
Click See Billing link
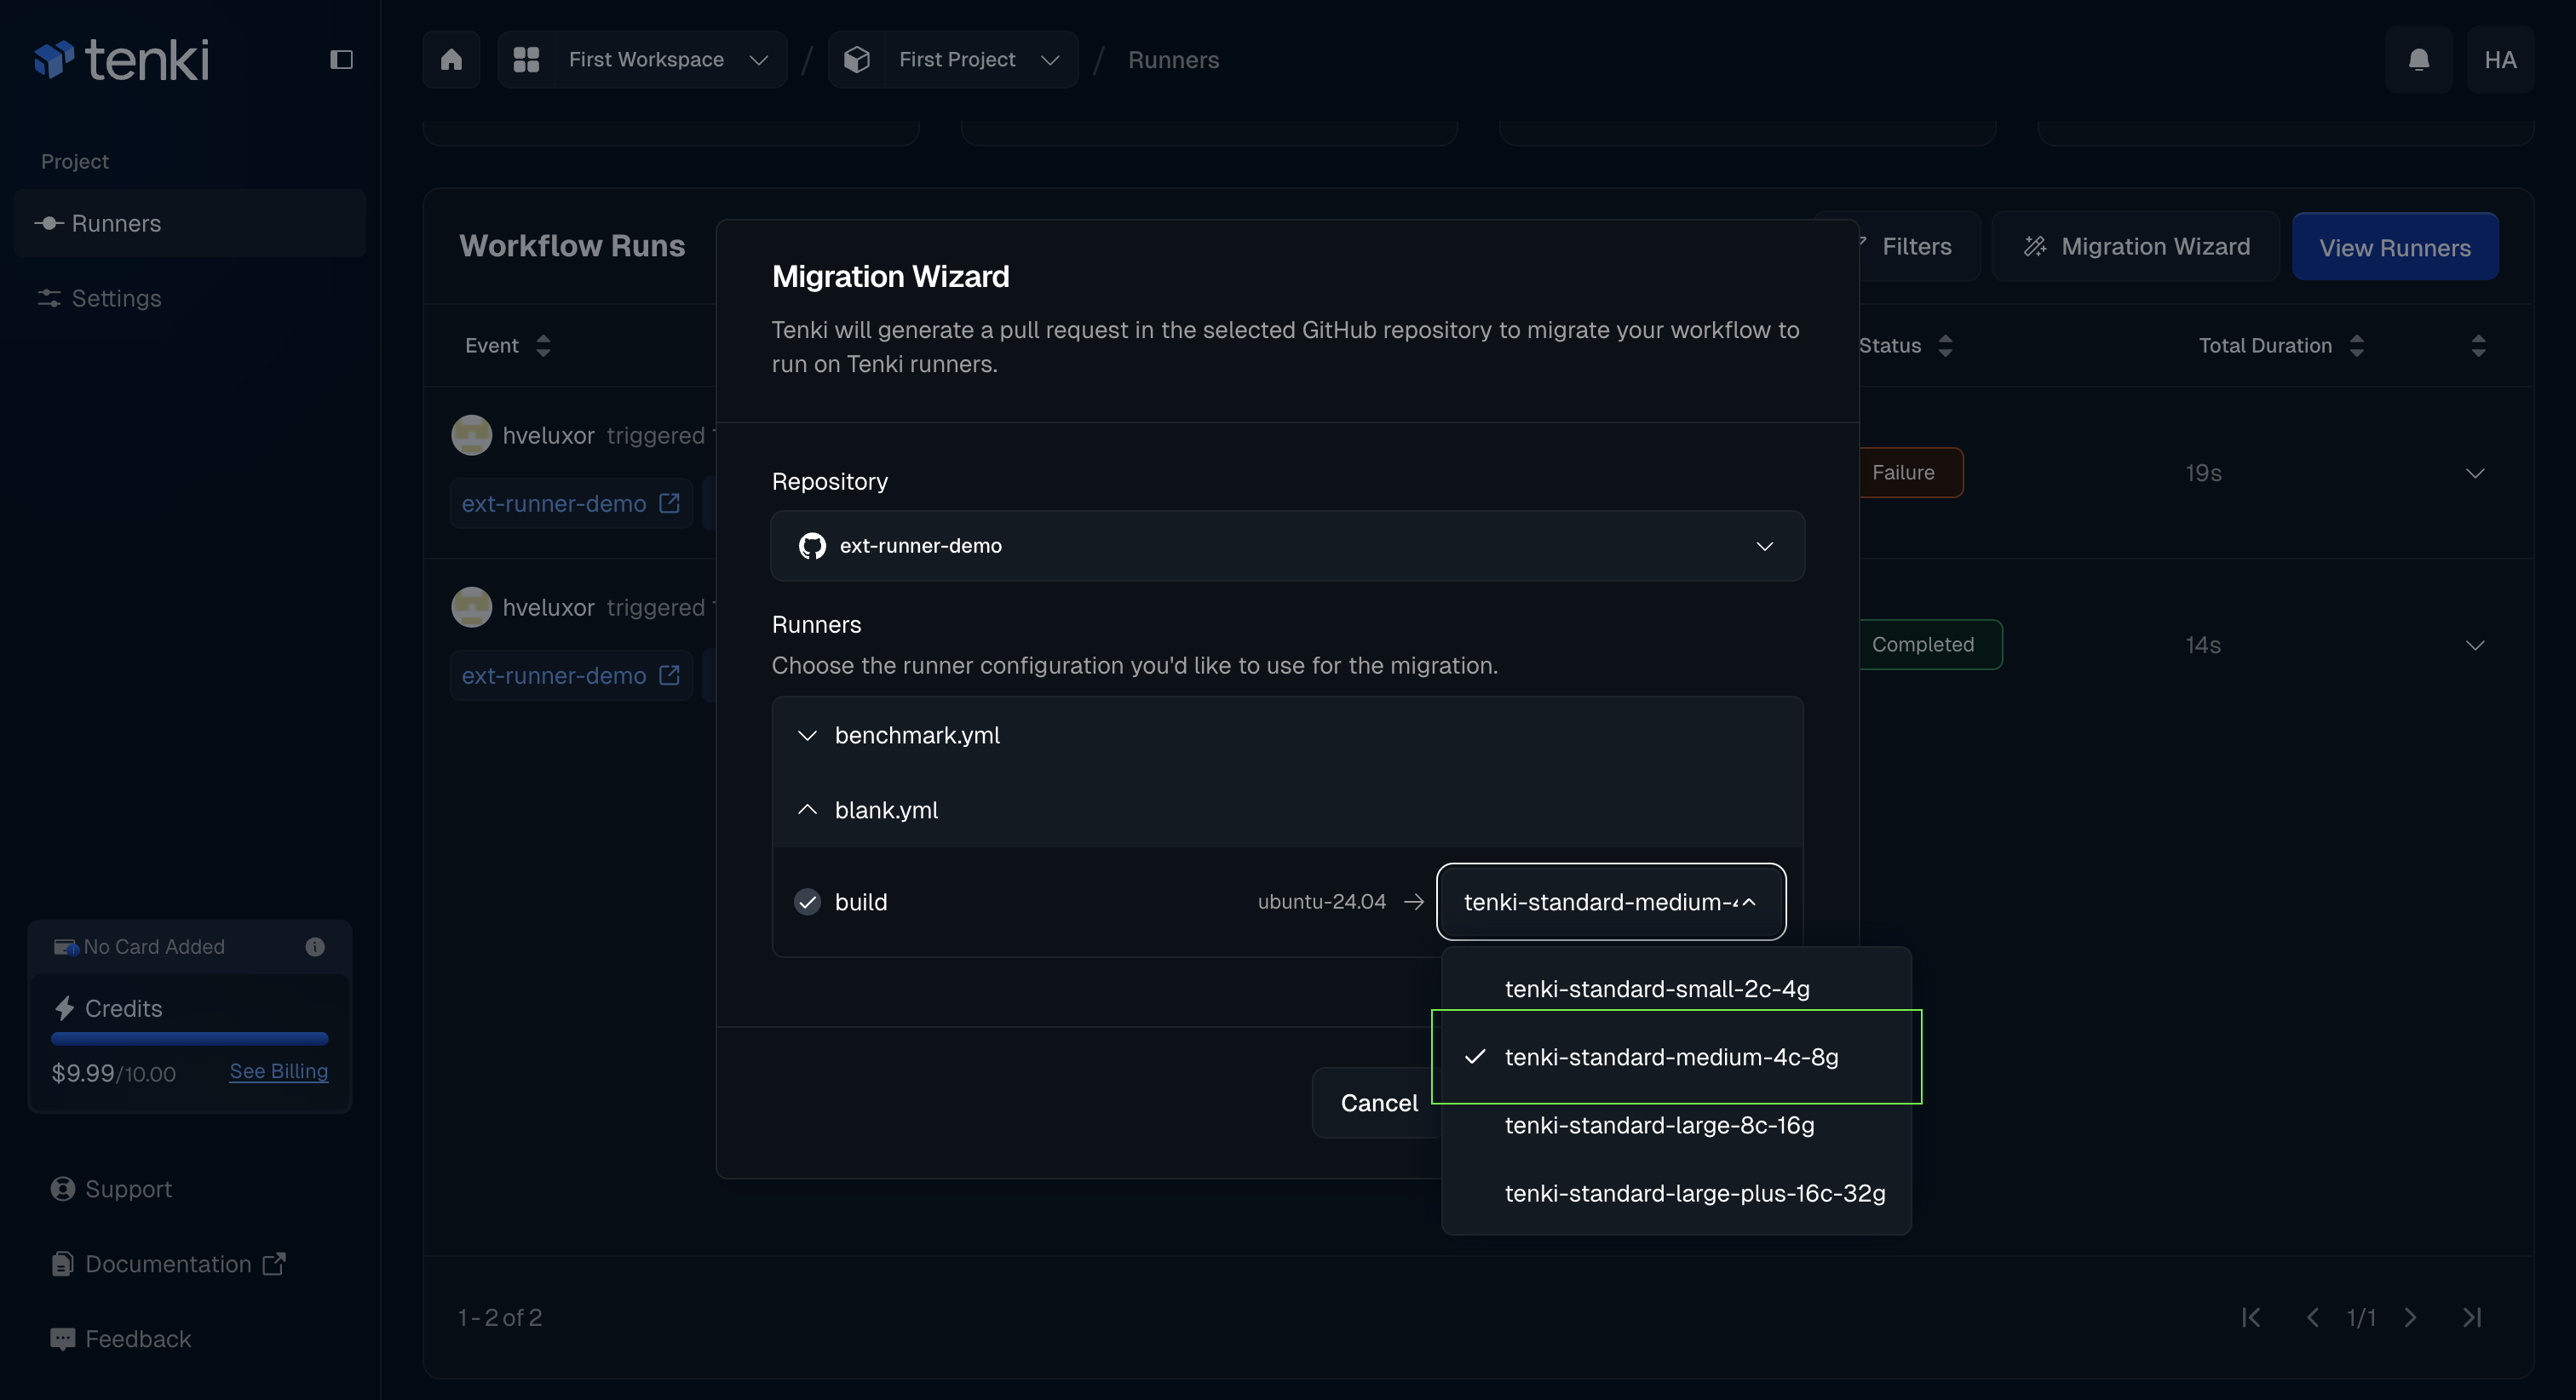click(x=279, y=1071)
